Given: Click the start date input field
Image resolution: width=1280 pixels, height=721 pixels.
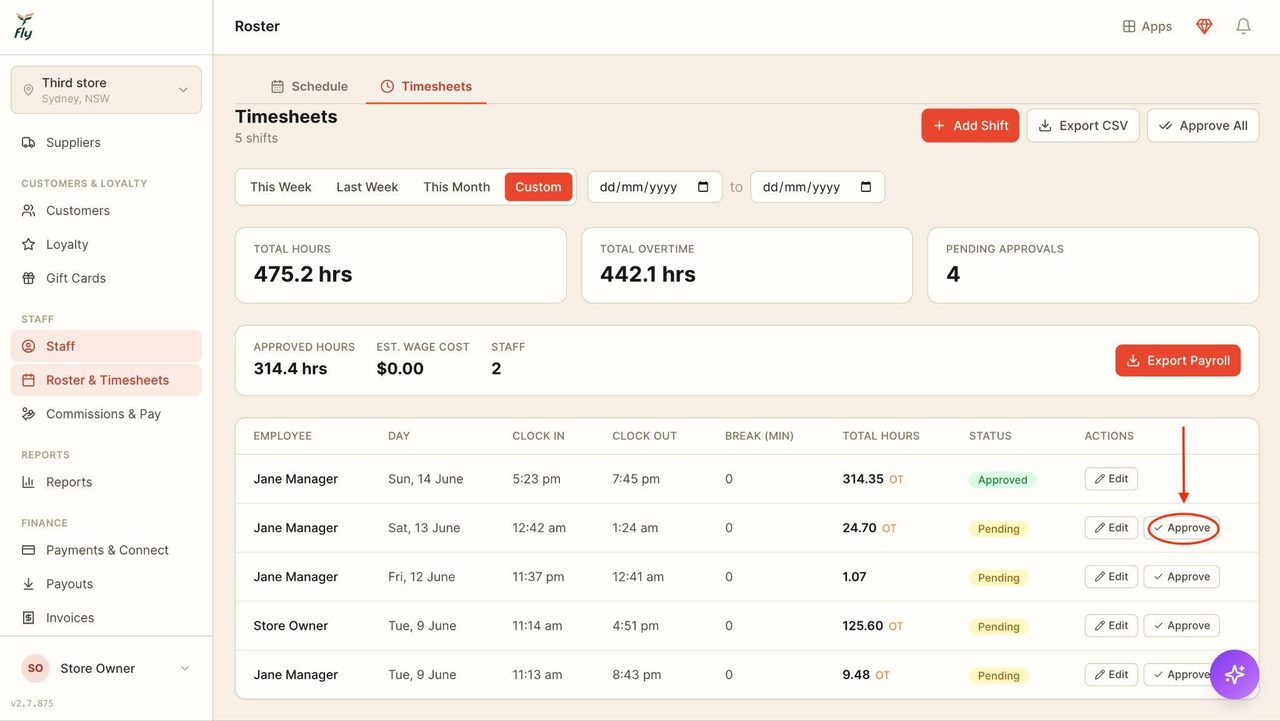Looking at the screenshot, I should coord(655,187).
